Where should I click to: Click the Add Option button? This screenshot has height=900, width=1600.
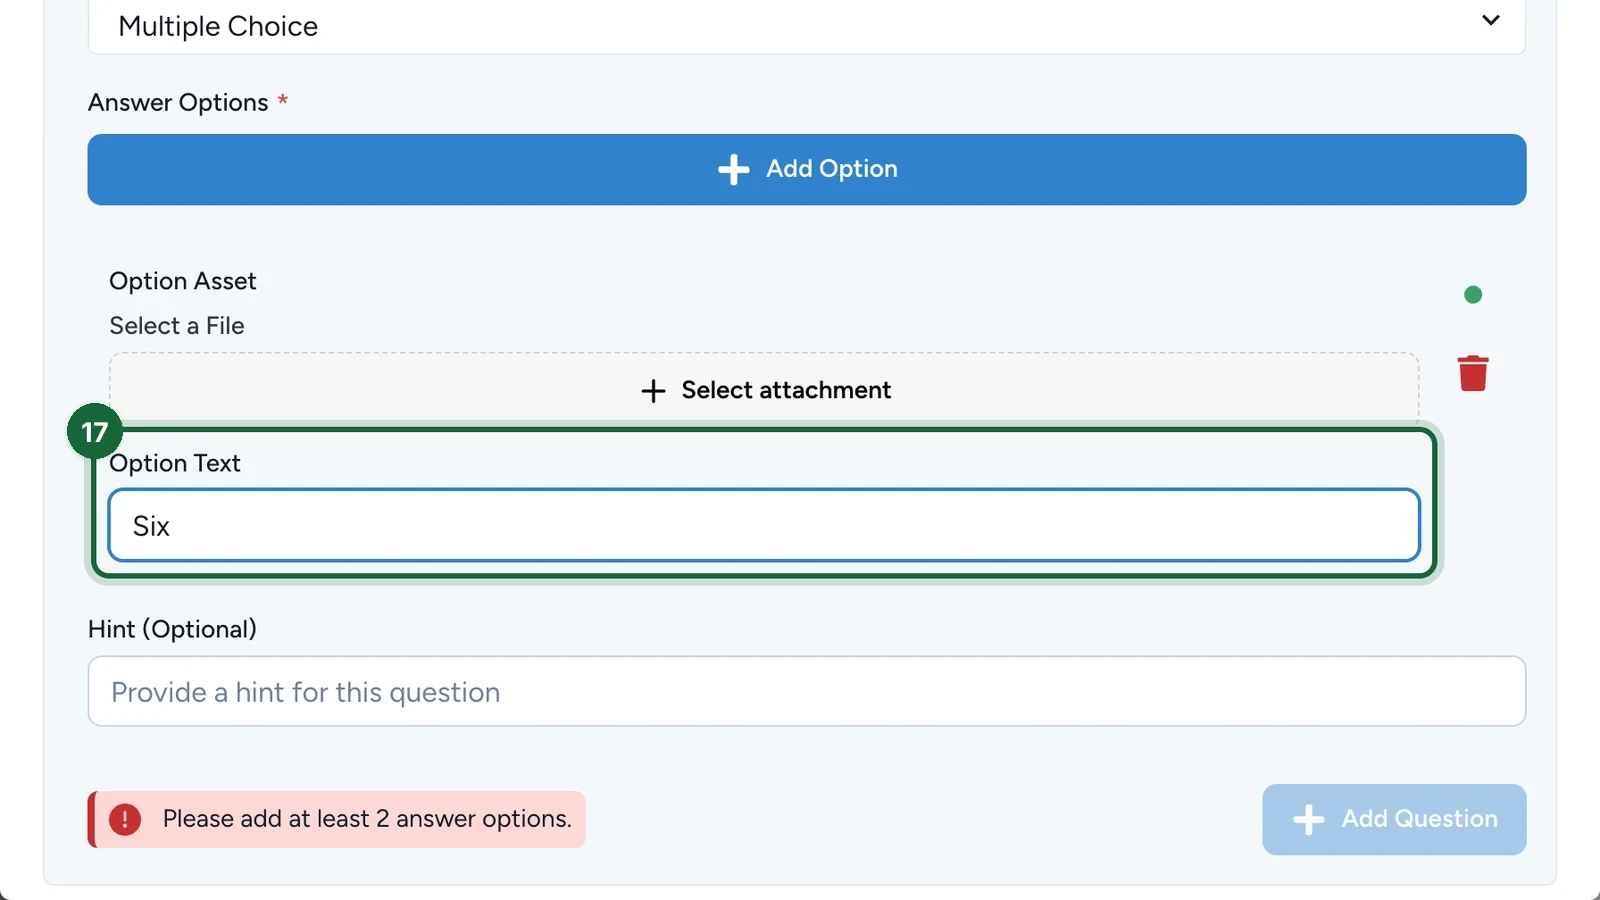[807, 169]
